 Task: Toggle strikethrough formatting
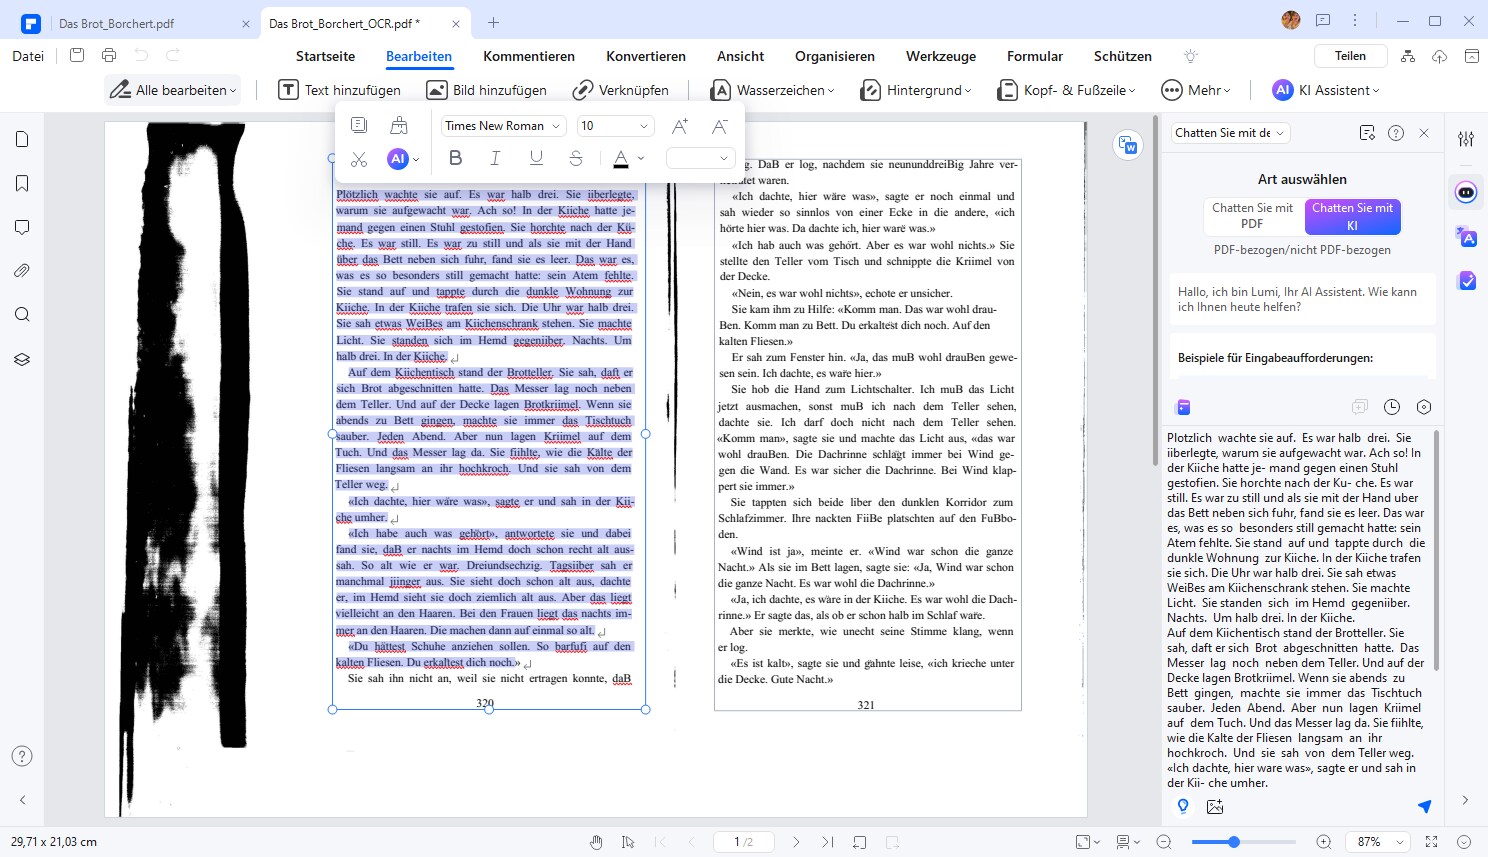pyautogui.click(x=576, y=158)
